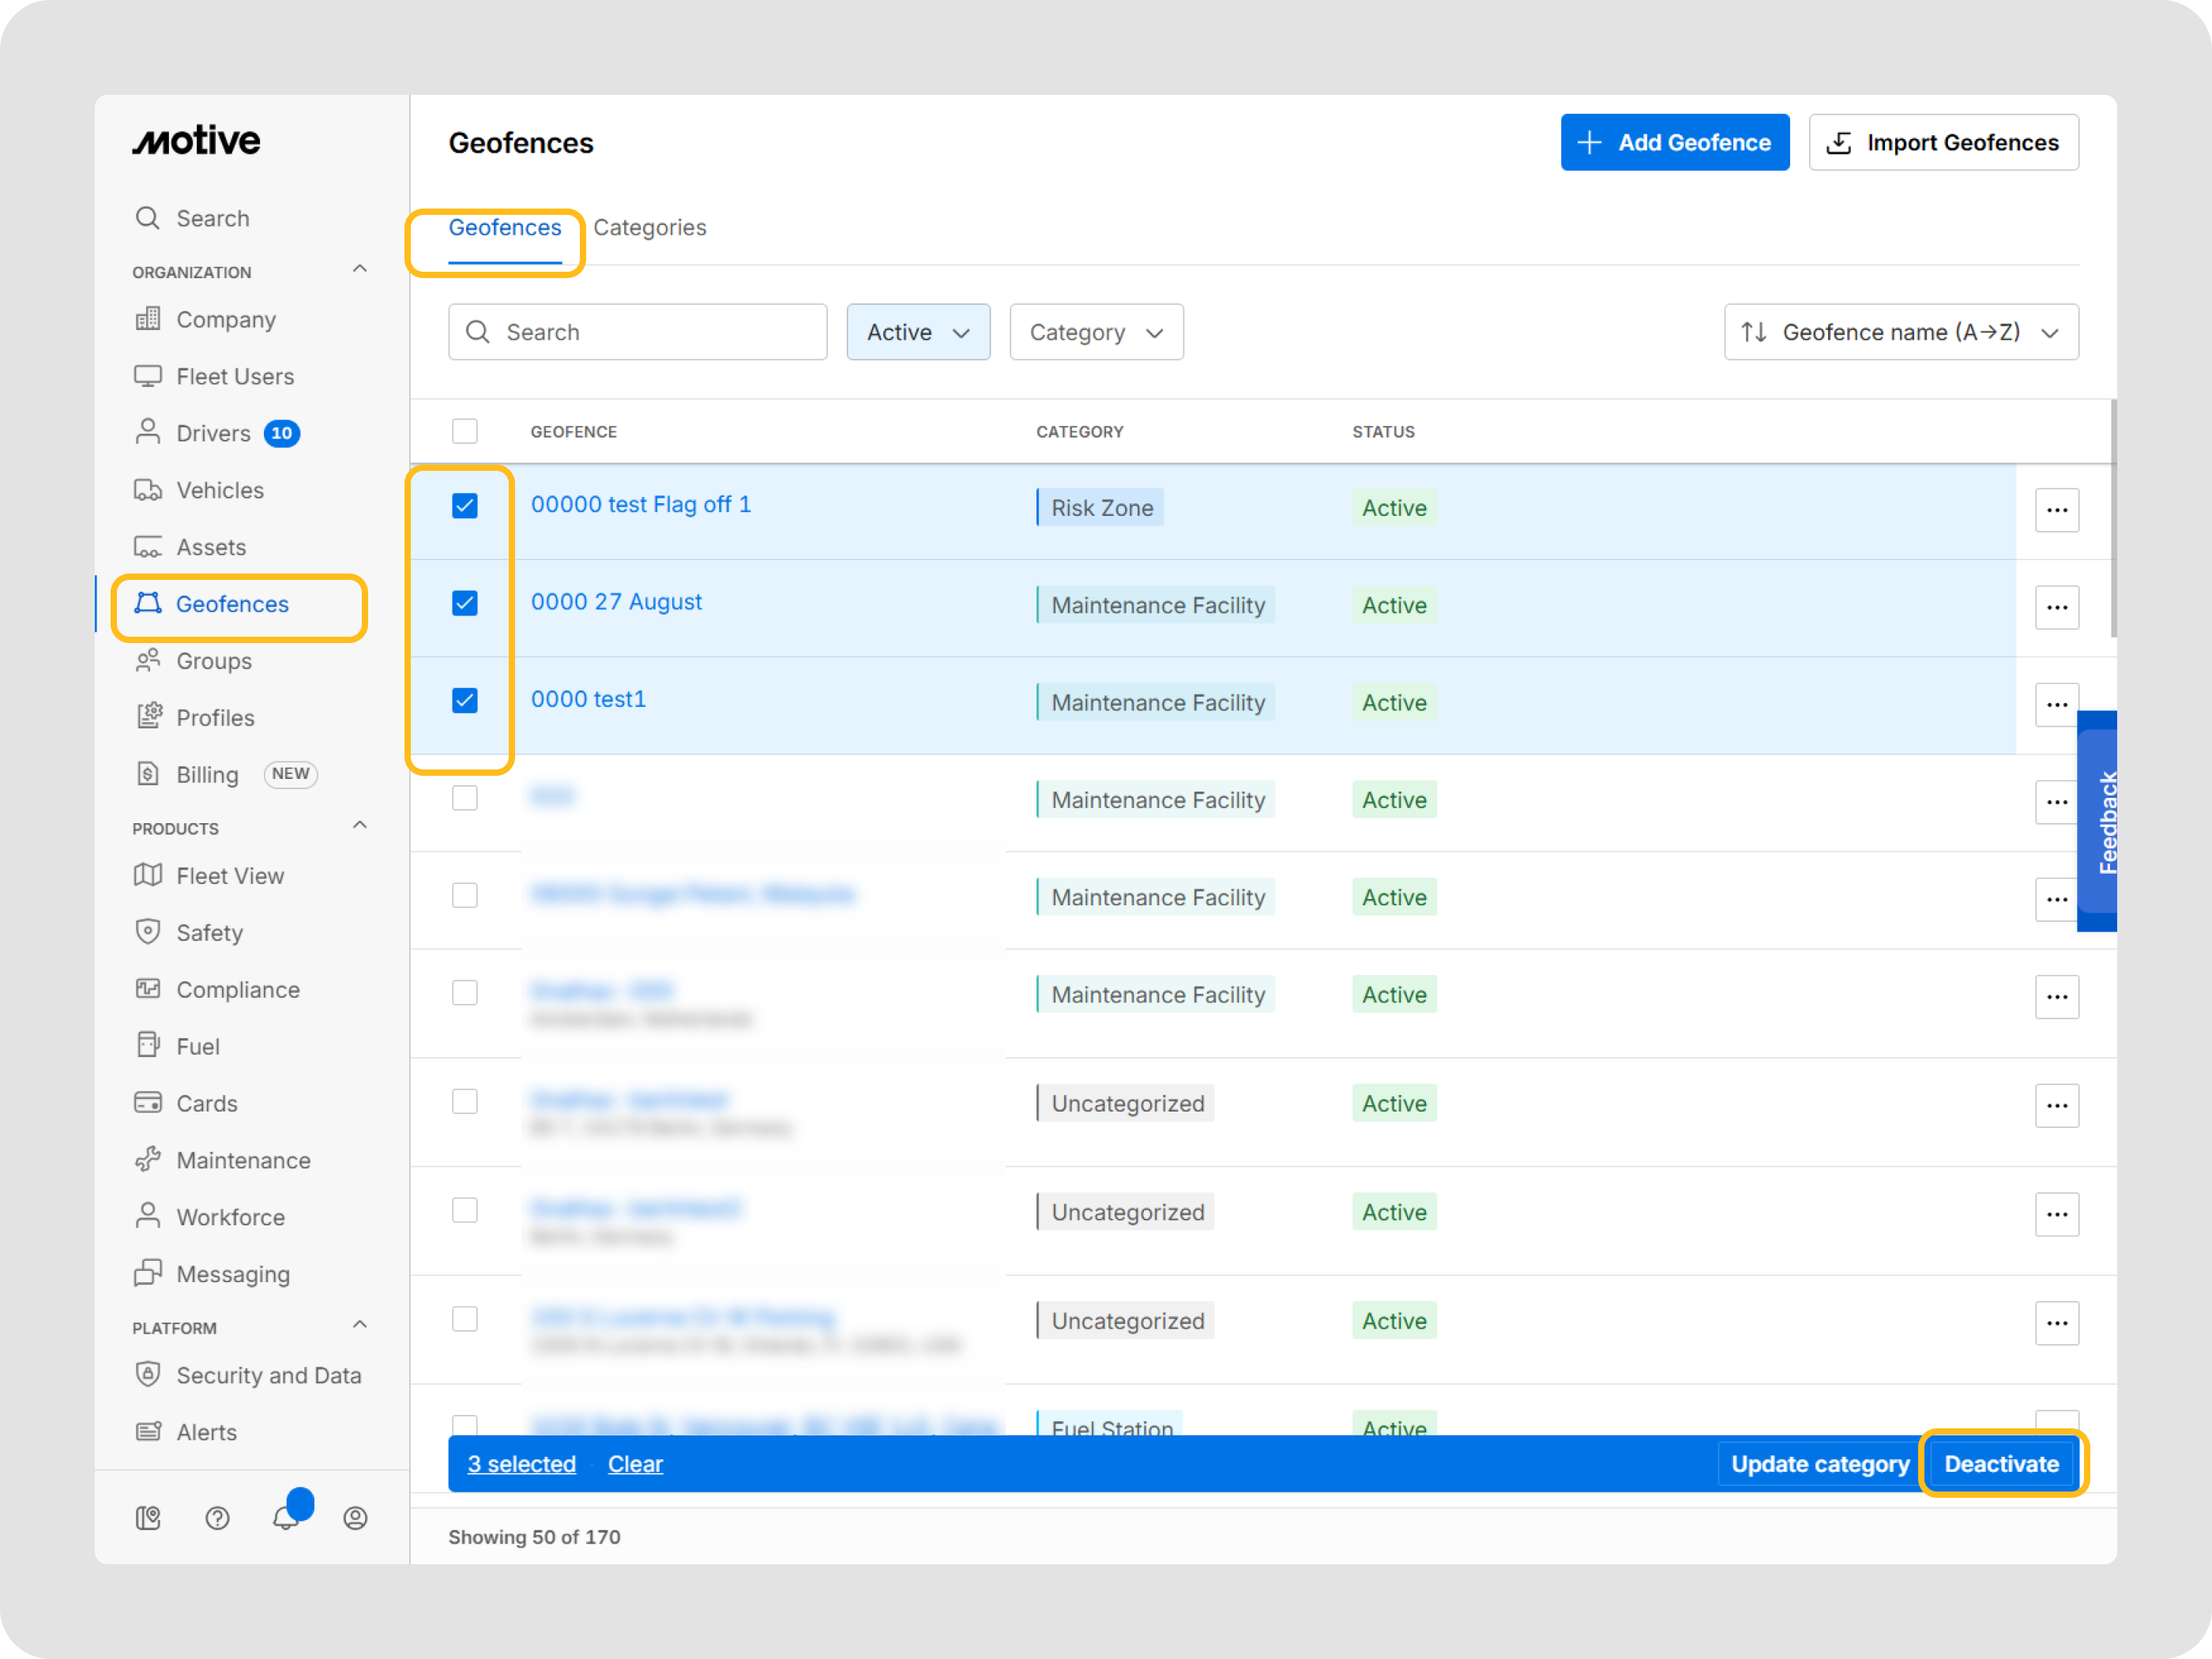Open the Category filter dropdown

pos(1096,332)
